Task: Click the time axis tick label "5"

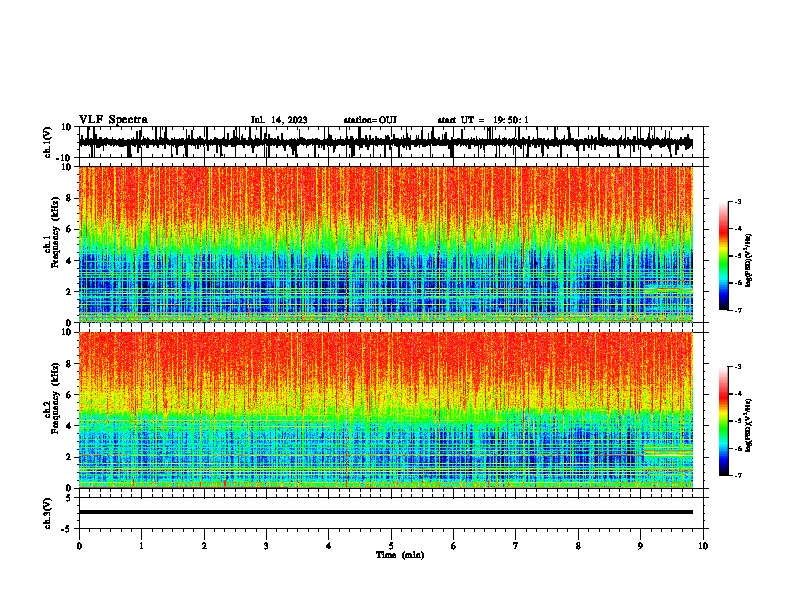Action: click(391, 546)
